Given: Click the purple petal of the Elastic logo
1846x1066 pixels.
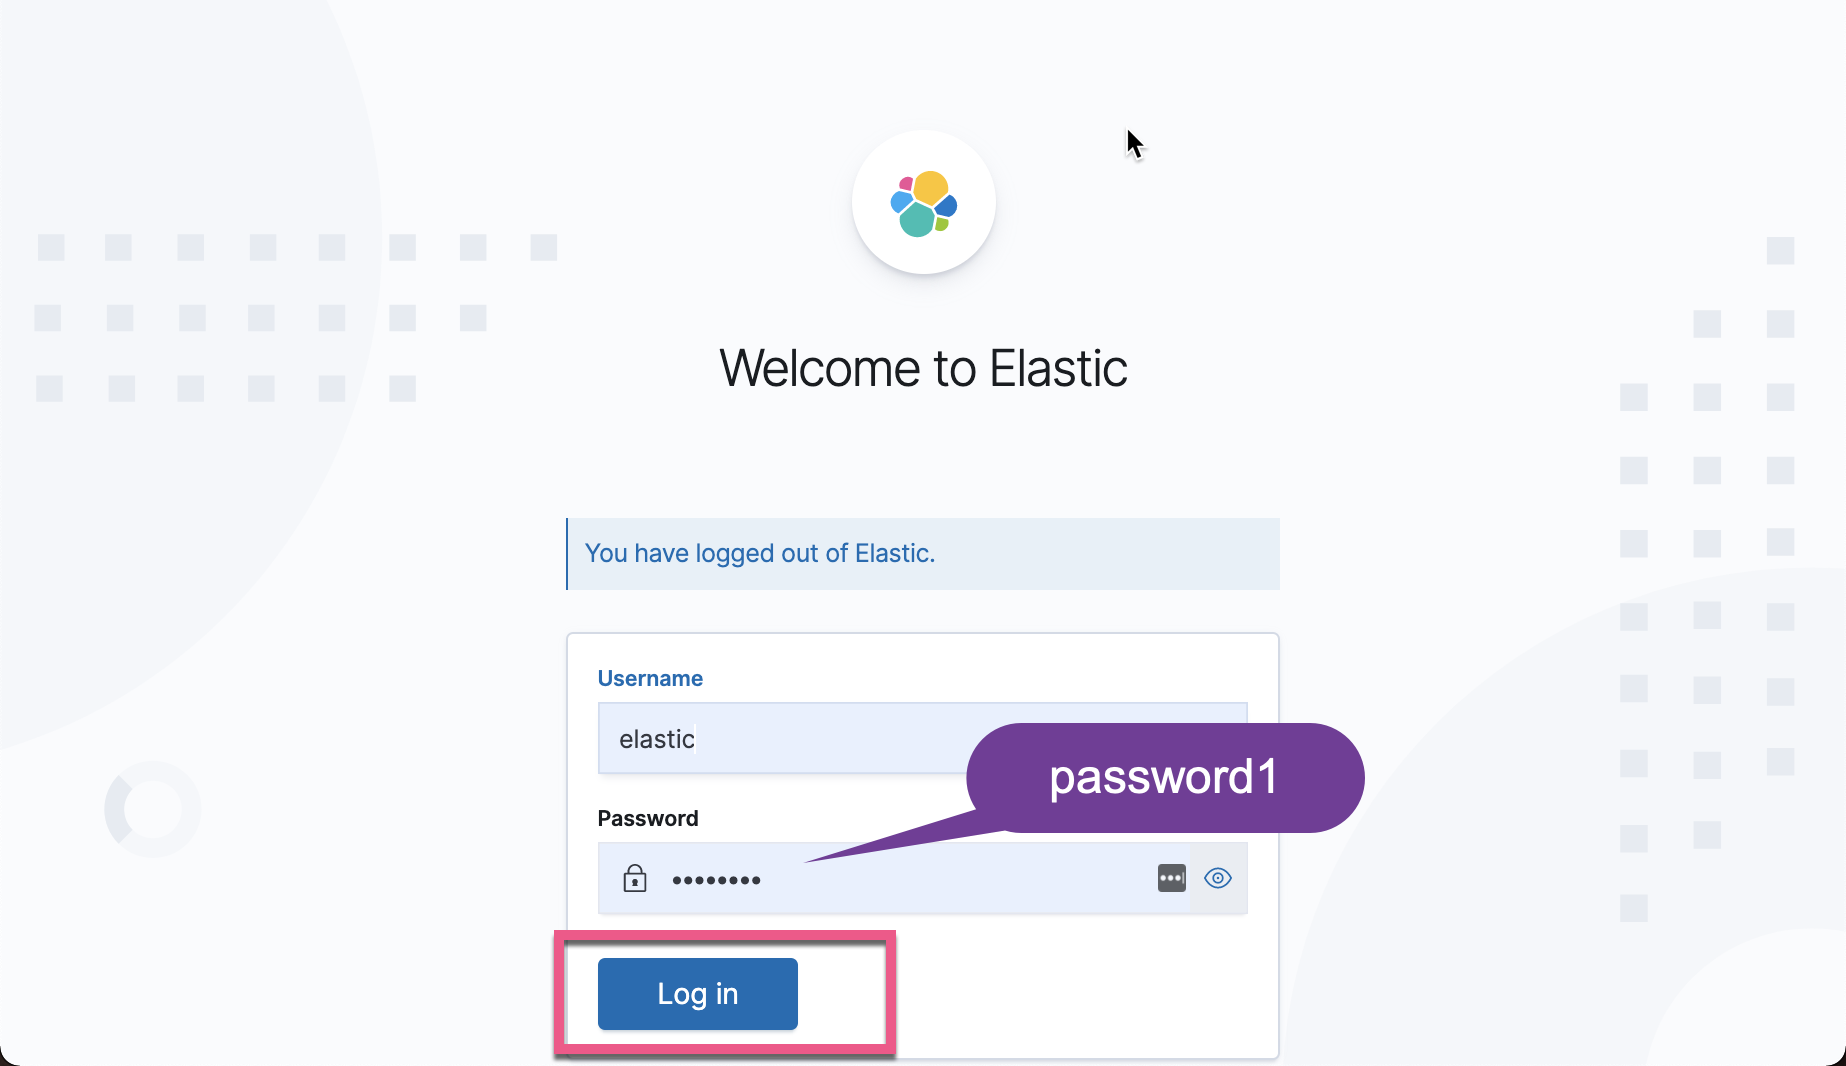Looking at the screenshot, I should [906, 183].
